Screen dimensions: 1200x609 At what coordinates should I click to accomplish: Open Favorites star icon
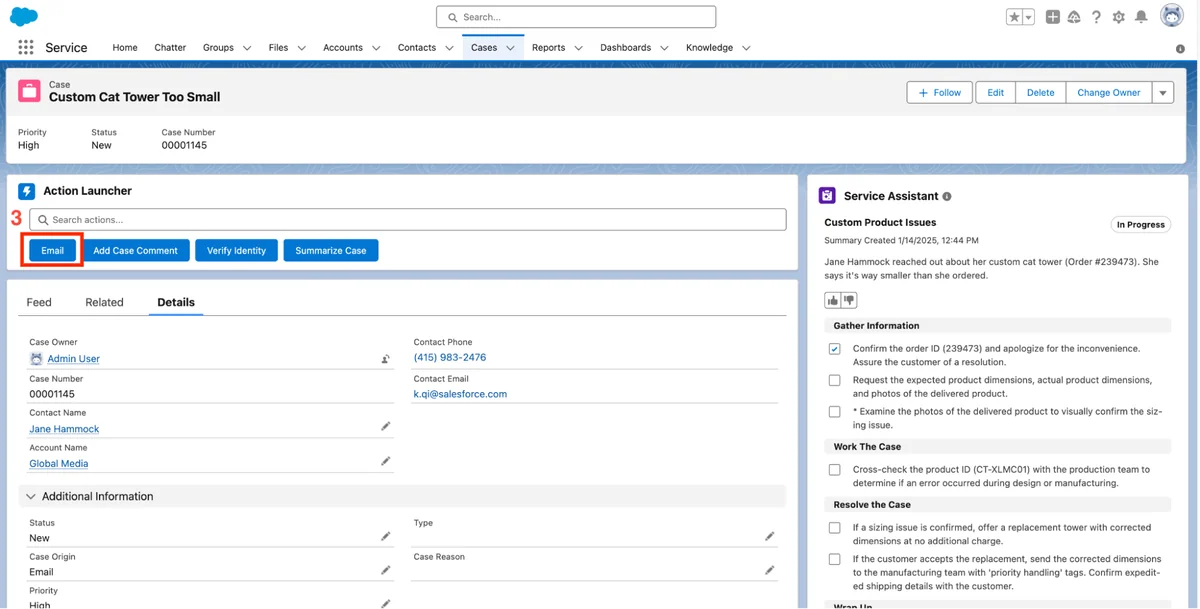(1014, 17)
